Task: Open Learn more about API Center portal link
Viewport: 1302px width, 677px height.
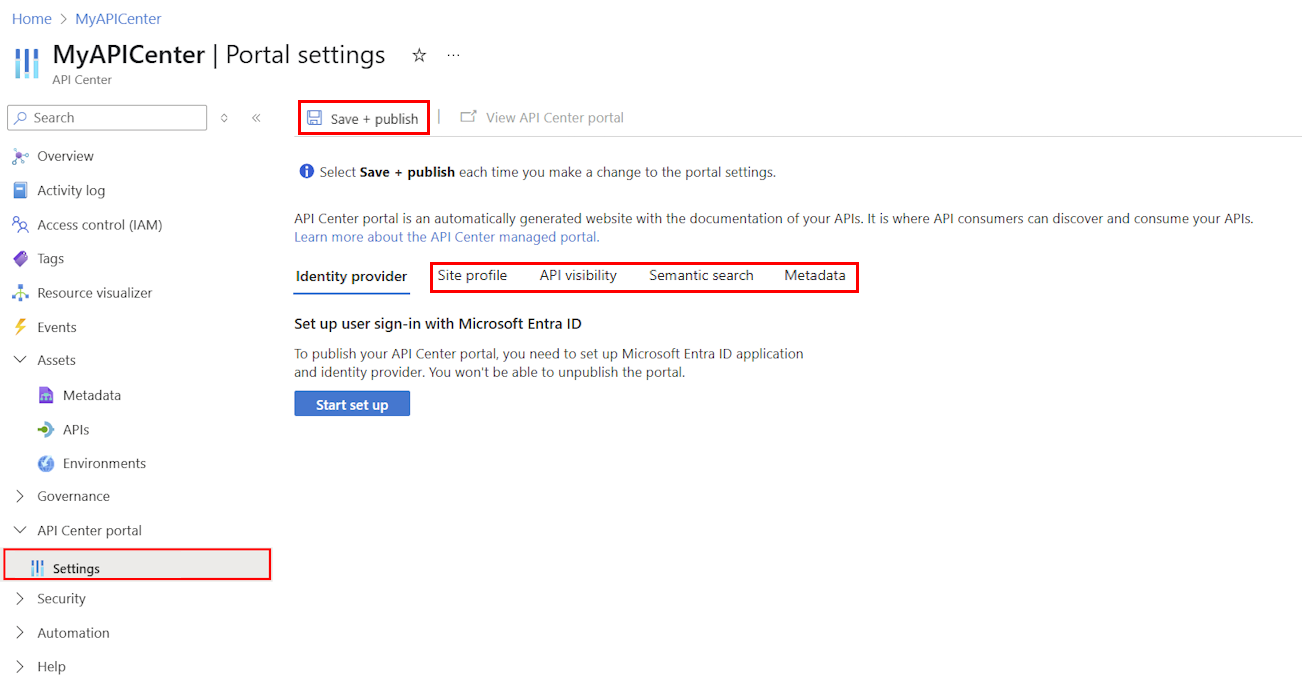Action: (x=447, y=238)
